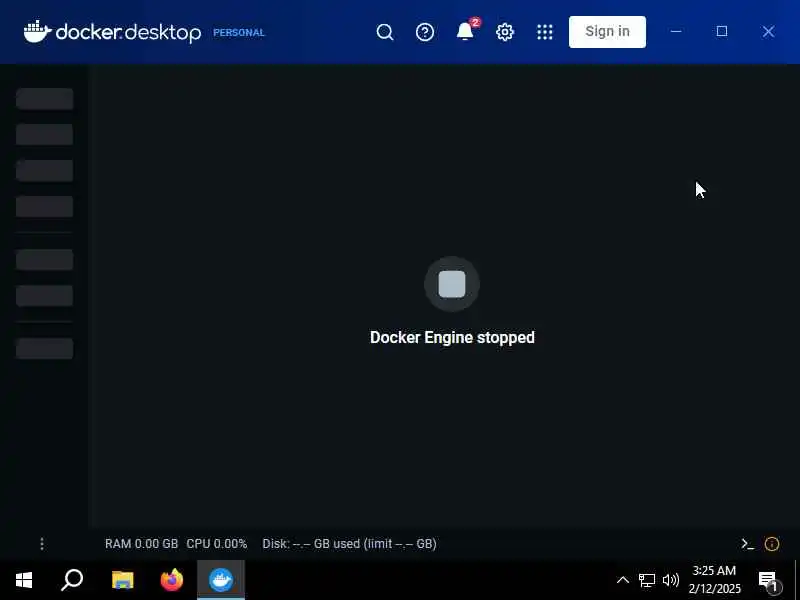The image size is (800, 600).
Task: Maximize the Docker Desktop window
Action: (722, 32)
